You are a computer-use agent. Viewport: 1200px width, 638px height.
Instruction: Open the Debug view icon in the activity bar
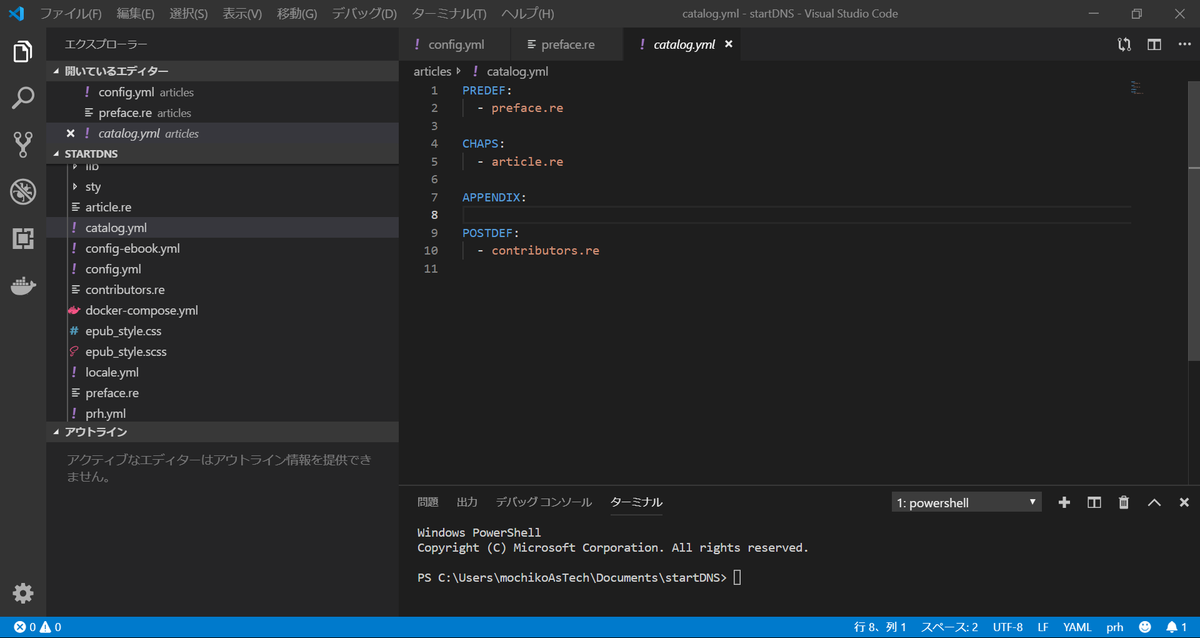[x=23, y=192]
